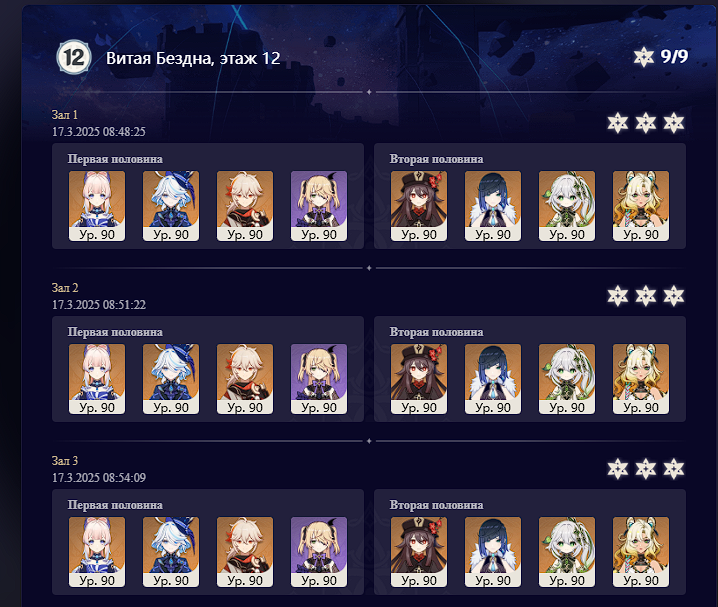Open Kazuha's card in Зал 1 first half
The image size is (718, 607).
coord(245,206)
